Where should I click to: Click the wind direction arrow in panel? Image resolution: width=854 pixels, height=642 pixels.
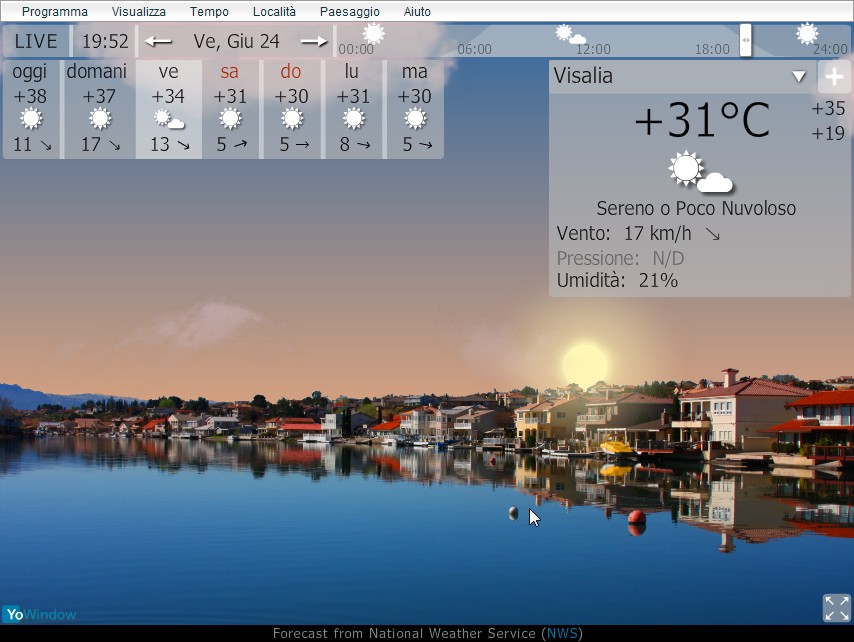coord(712,234)
